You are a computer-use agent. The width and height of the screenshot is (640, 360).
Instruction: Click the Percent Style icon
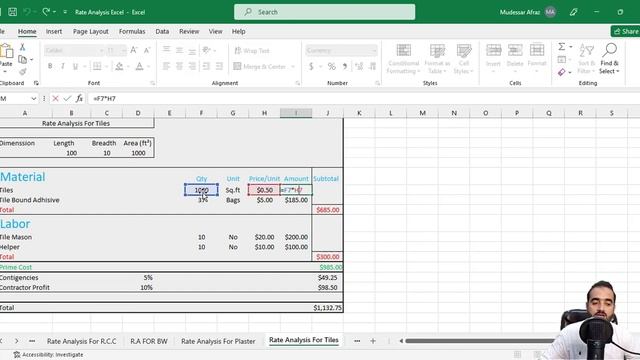331,66
